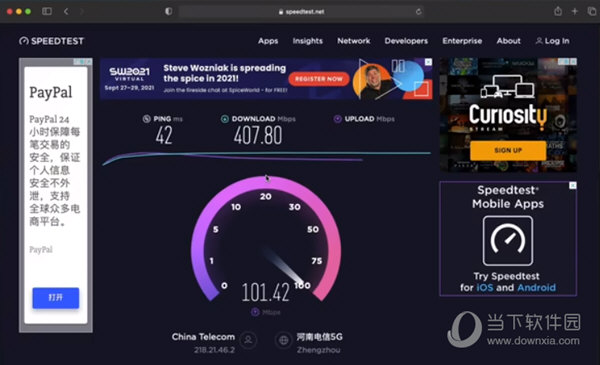Open a new tab with plus icon
Viewport: 600px width, 365px height.
(574, 11)
